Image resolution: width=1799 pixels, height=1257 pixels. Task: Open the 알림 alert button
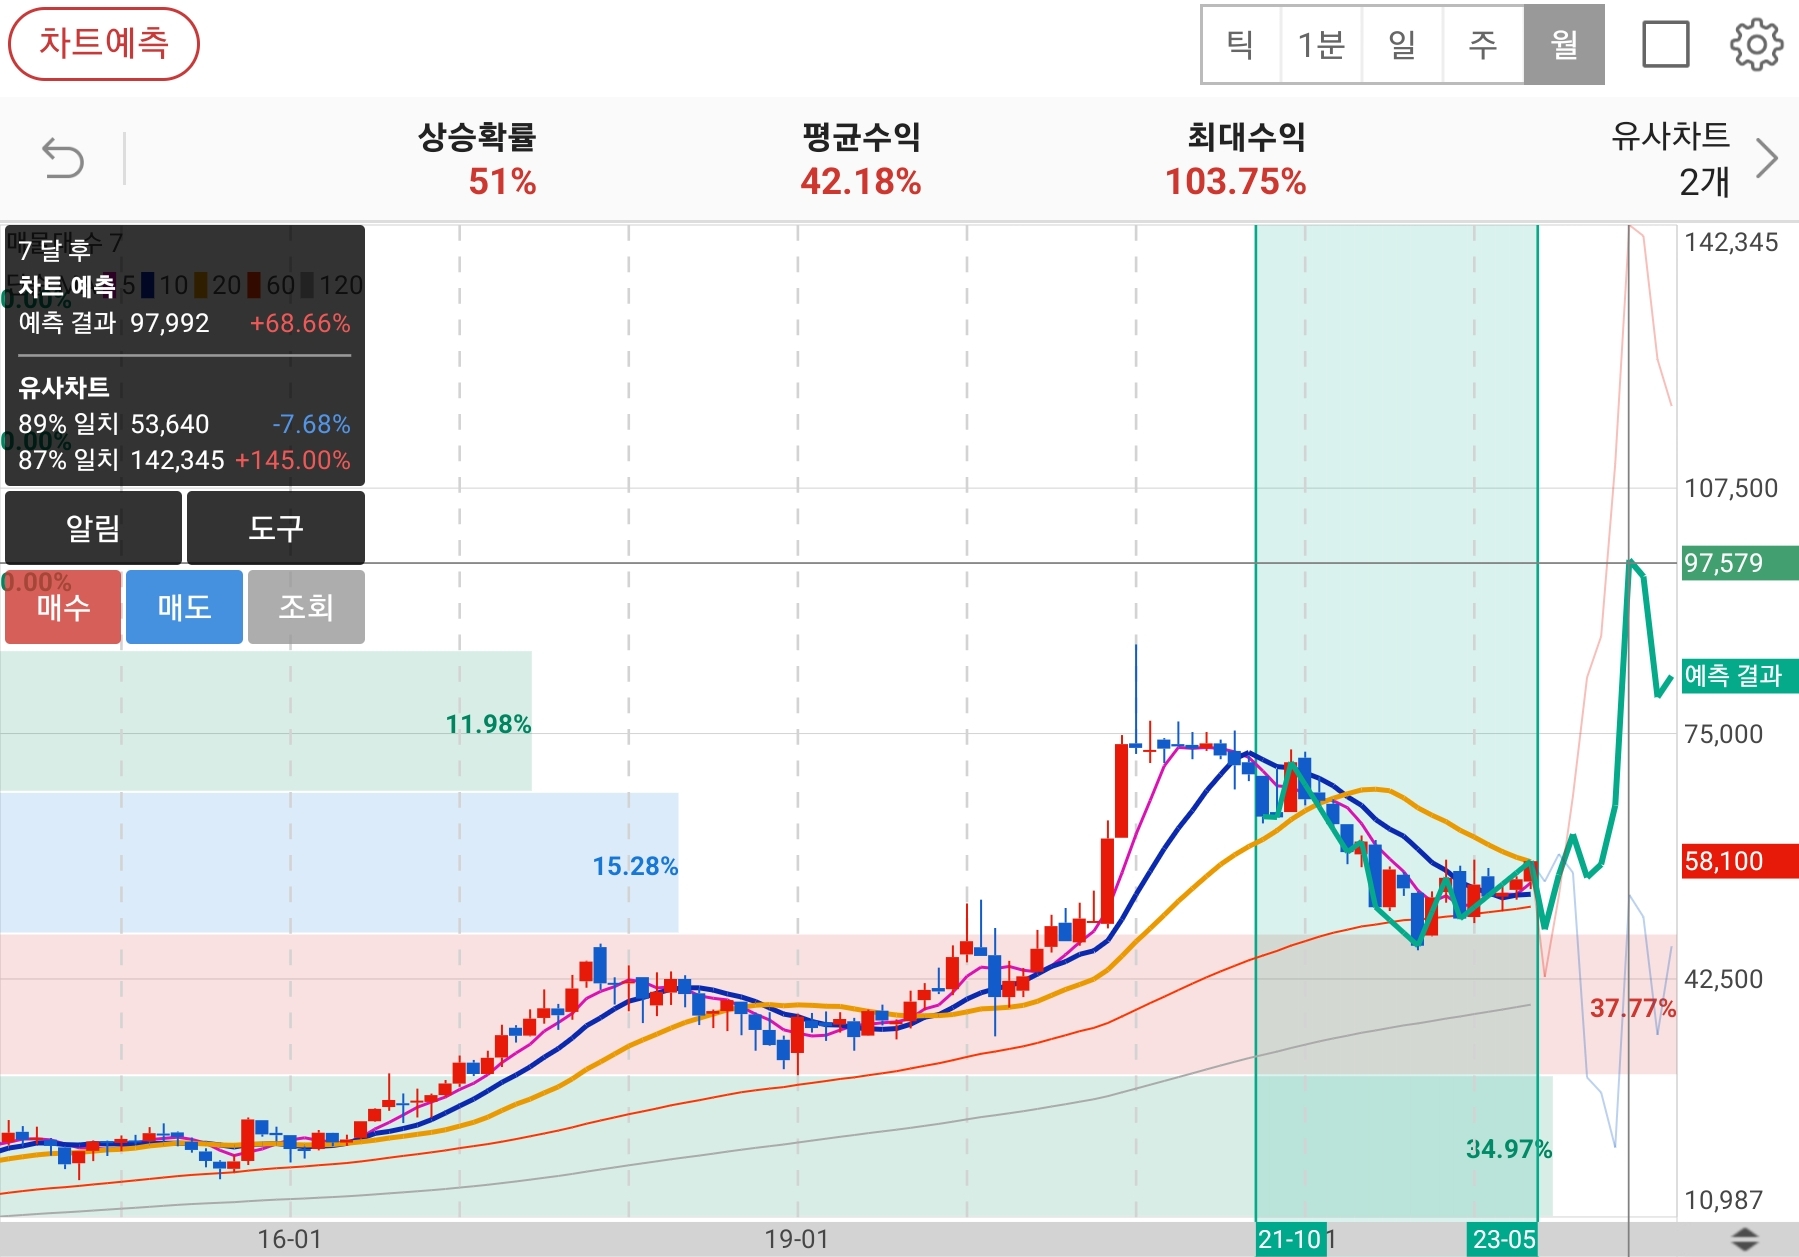pos(94,527)
